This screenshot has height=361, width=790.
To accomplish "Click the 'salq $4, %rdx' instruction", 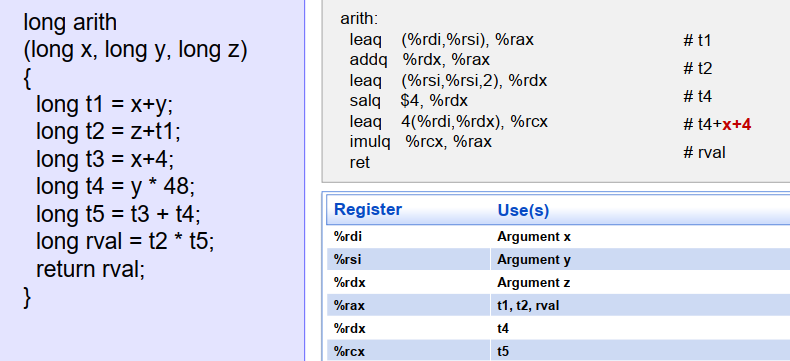I will click(409, 101).
